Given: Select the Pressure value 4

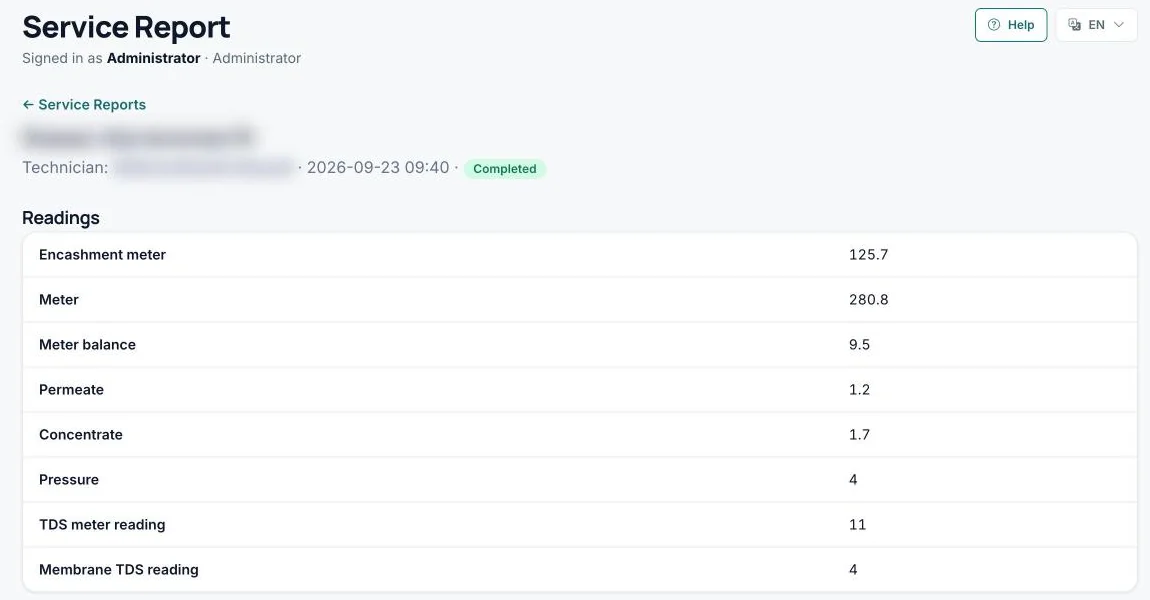Looking at the screenshot, I should tap(853, 480).
